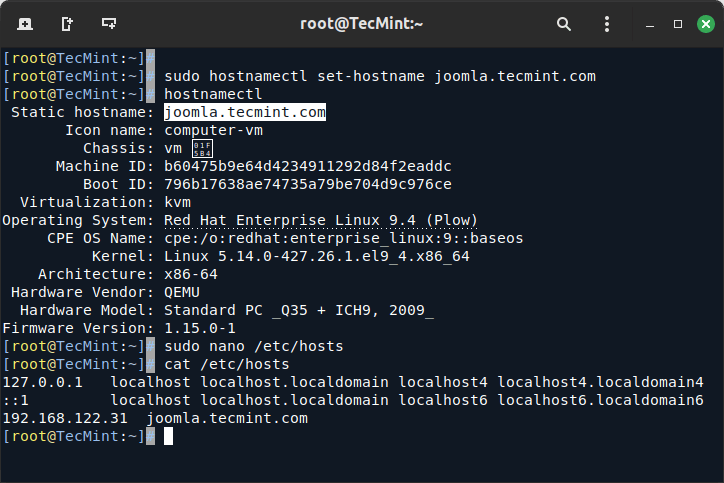This screenshot has height=483, width=724.
Task: Click the 192.168.122.31 IP address
Action: pyautogui.click(x=65, y=418)
